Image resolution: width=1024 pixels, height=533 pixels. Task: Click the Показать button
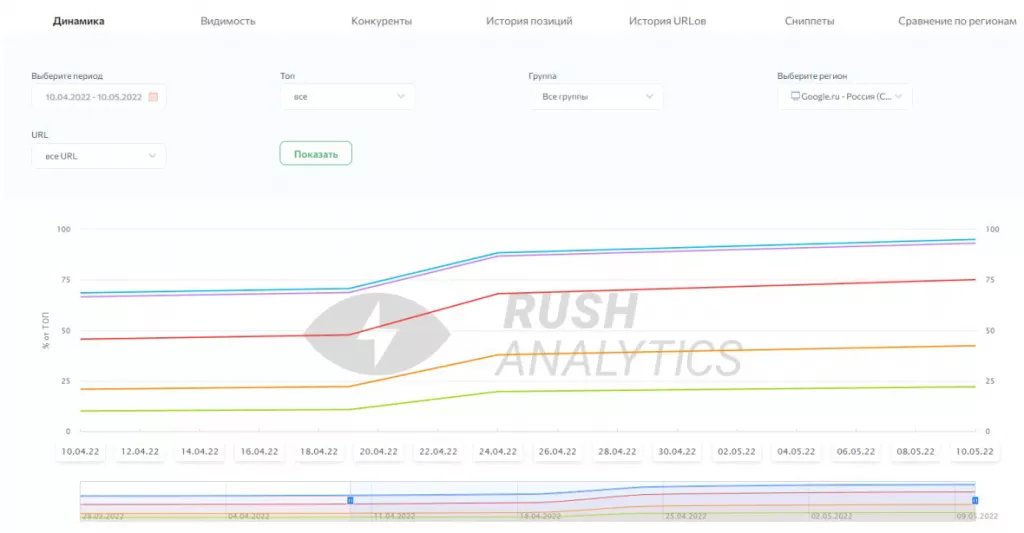point(316,153)
